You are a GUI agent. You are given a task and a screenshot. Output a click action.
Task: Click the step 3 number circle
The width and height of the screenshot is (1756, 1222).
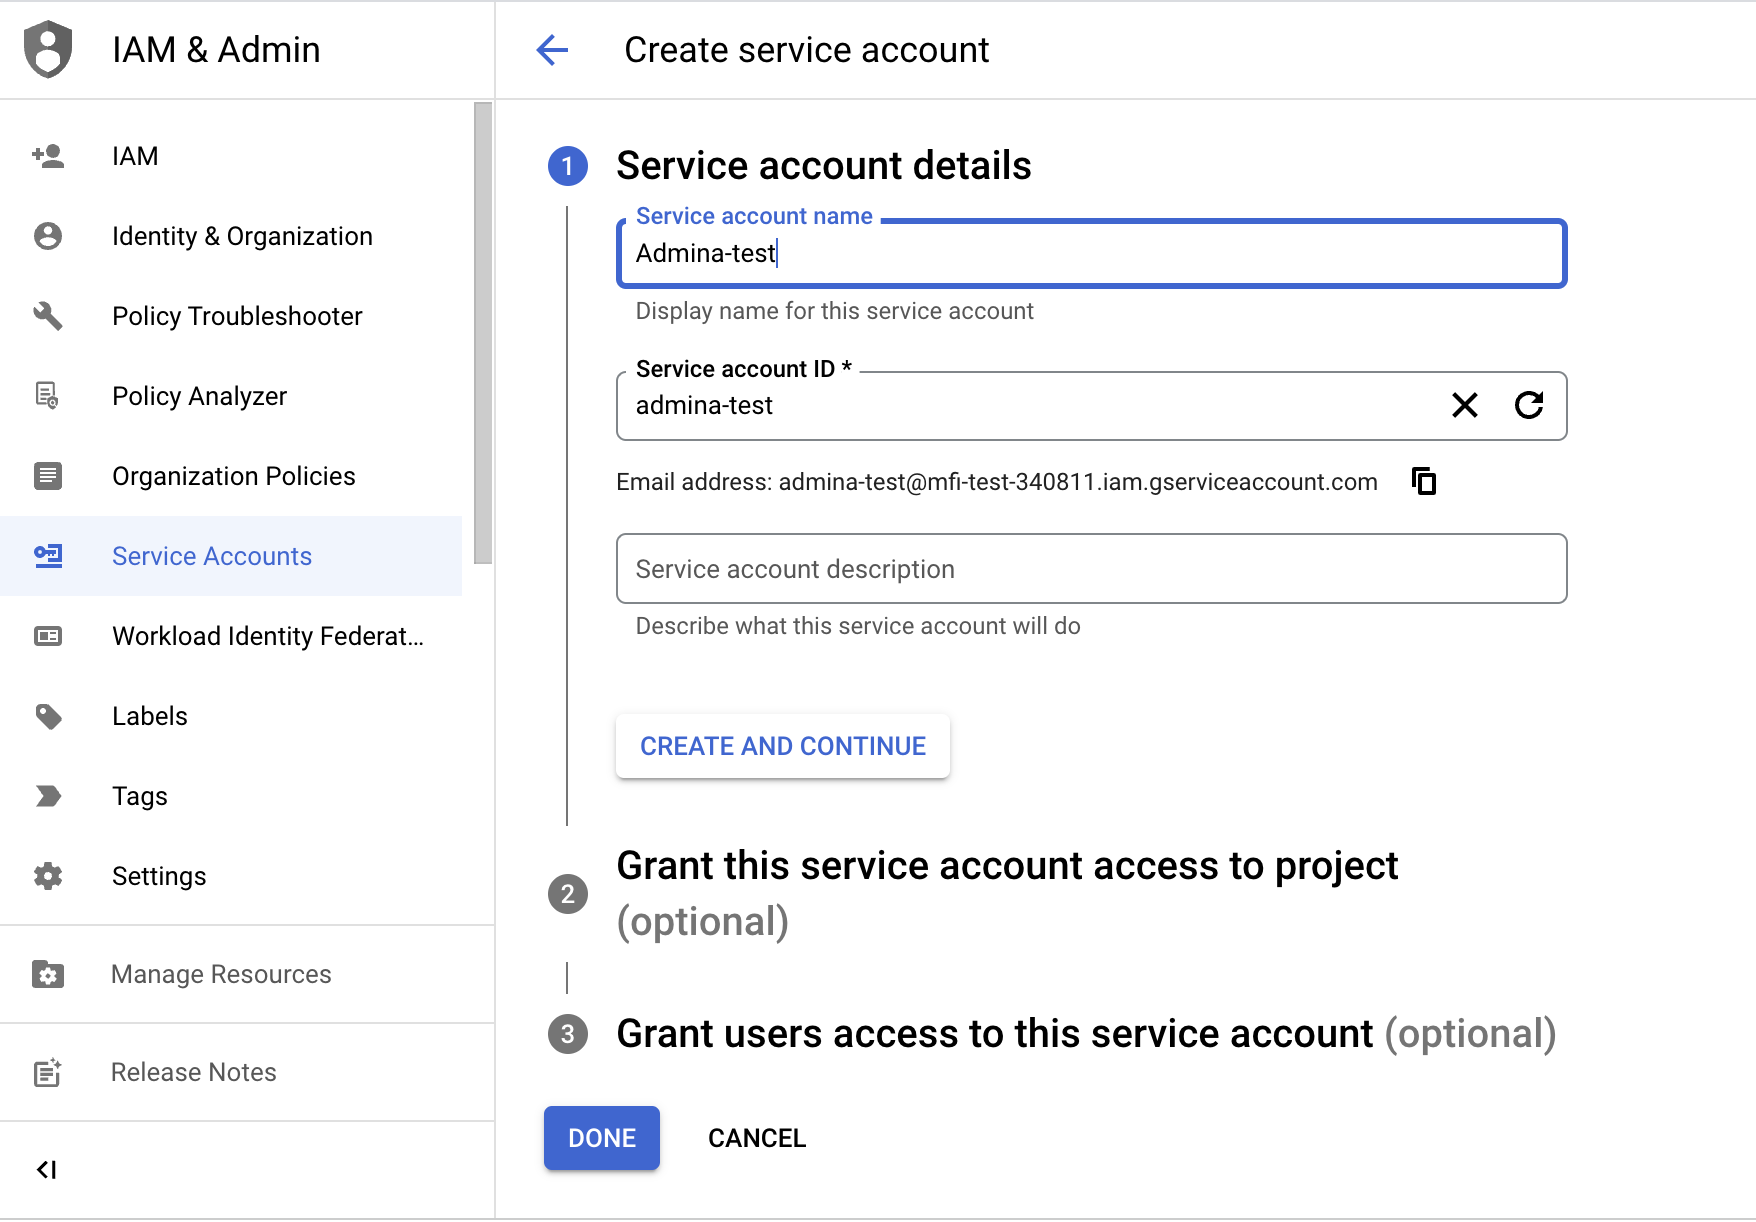click(x=568, y=1034)
